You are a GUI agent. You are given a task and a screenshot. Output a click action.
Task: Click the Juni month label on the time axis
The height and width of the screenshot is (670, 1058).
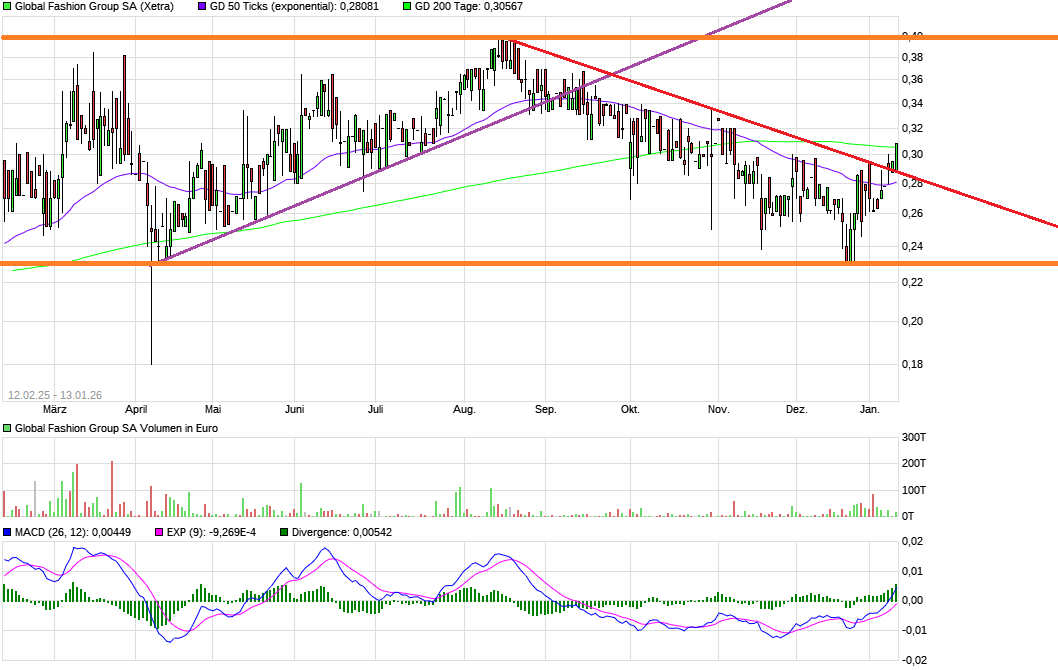point(295,409)
